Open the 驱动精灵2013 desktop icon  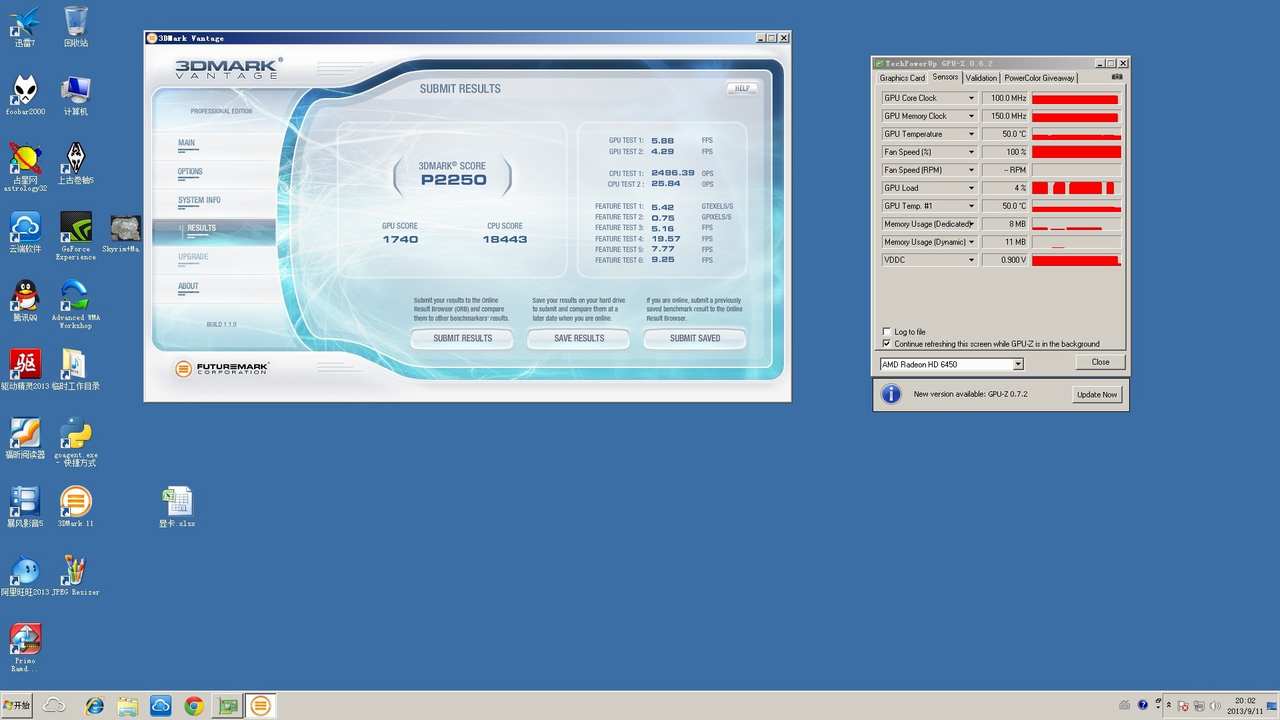25,369
